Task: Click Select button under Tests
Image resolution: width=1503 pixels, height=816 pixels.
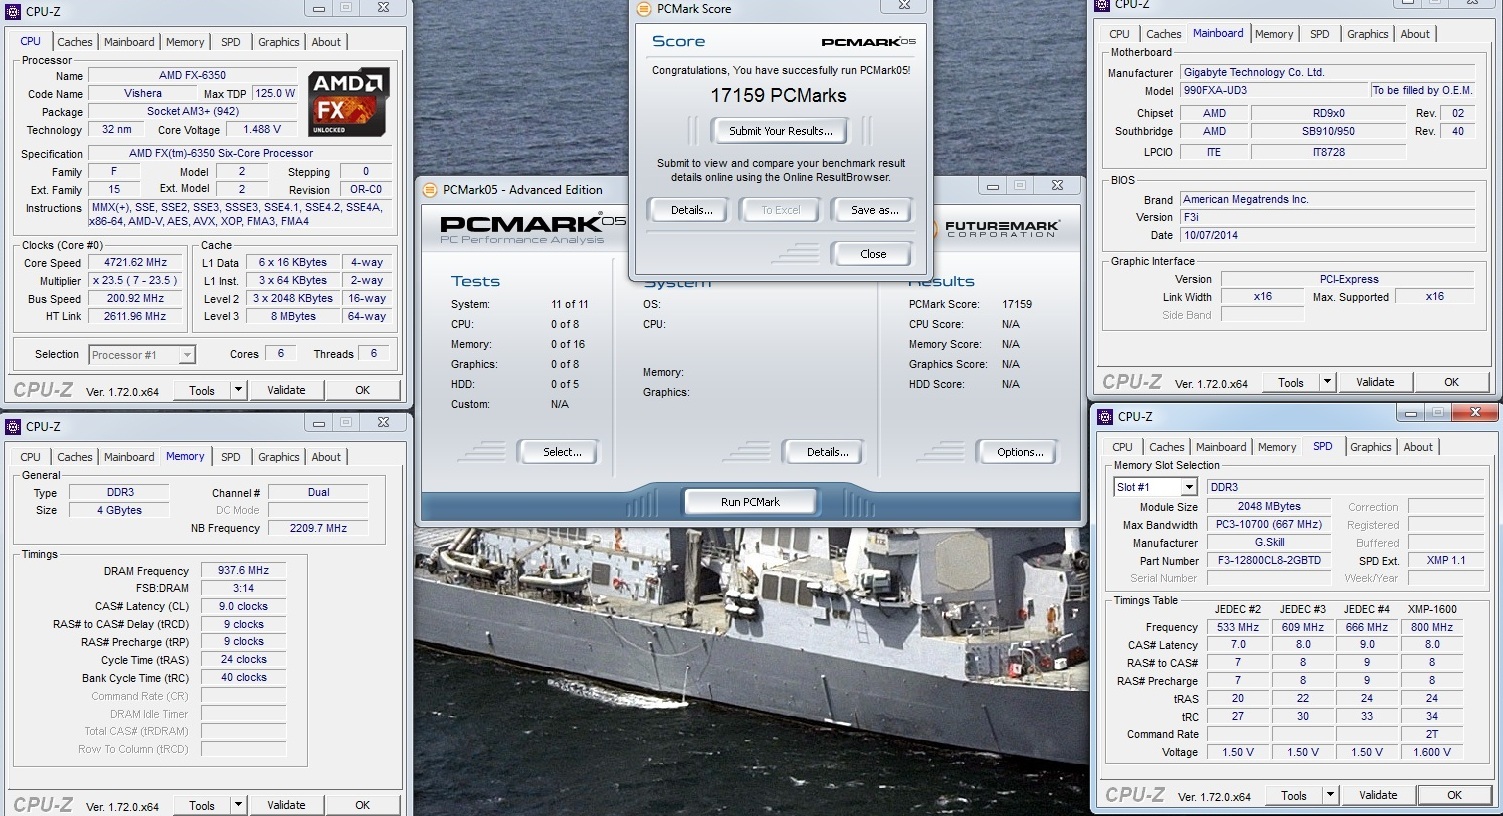Action: coord(562,452)
